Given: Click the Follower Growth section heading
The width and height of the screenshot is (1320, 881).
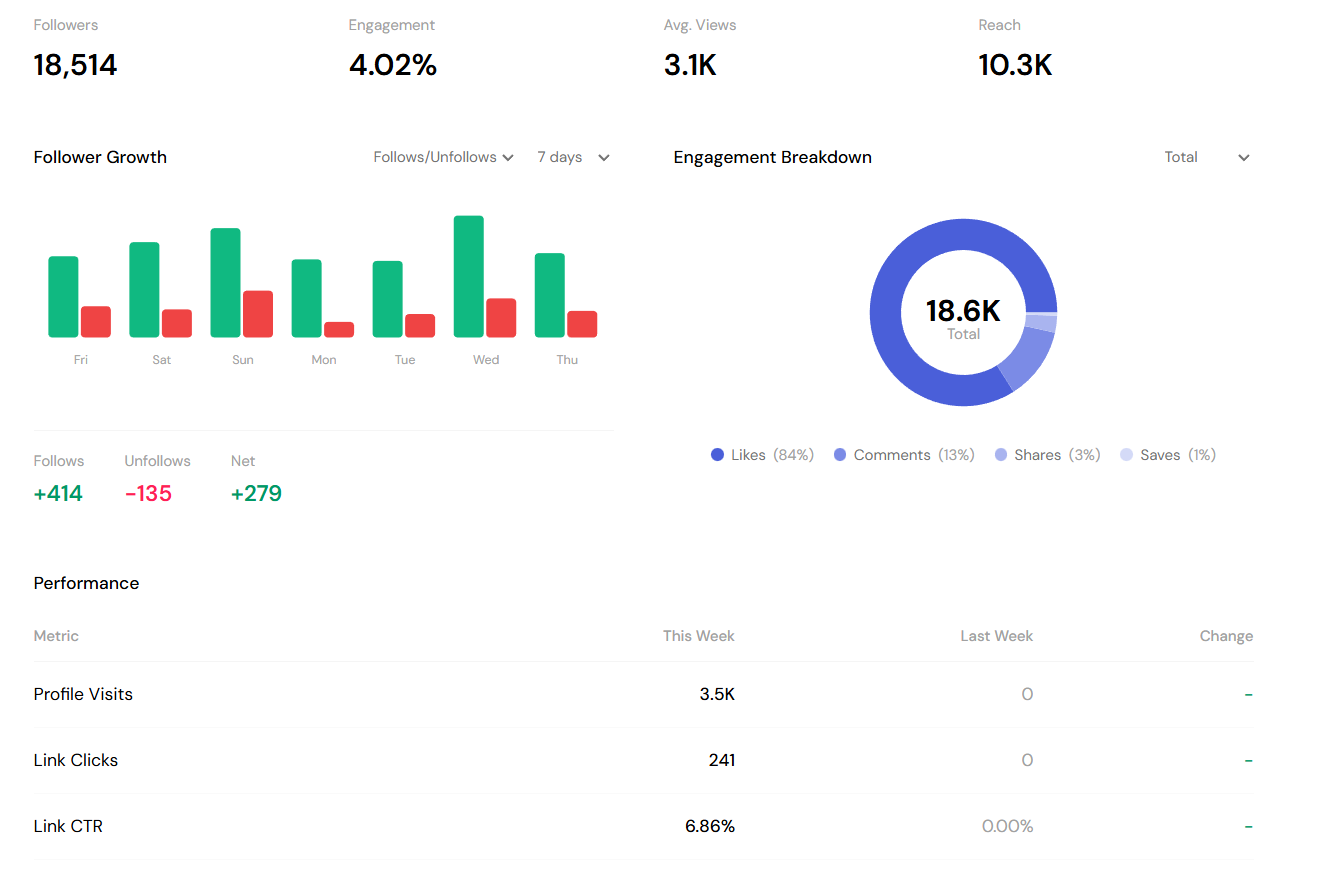Looking at the screenshot, I should (100, 157).
